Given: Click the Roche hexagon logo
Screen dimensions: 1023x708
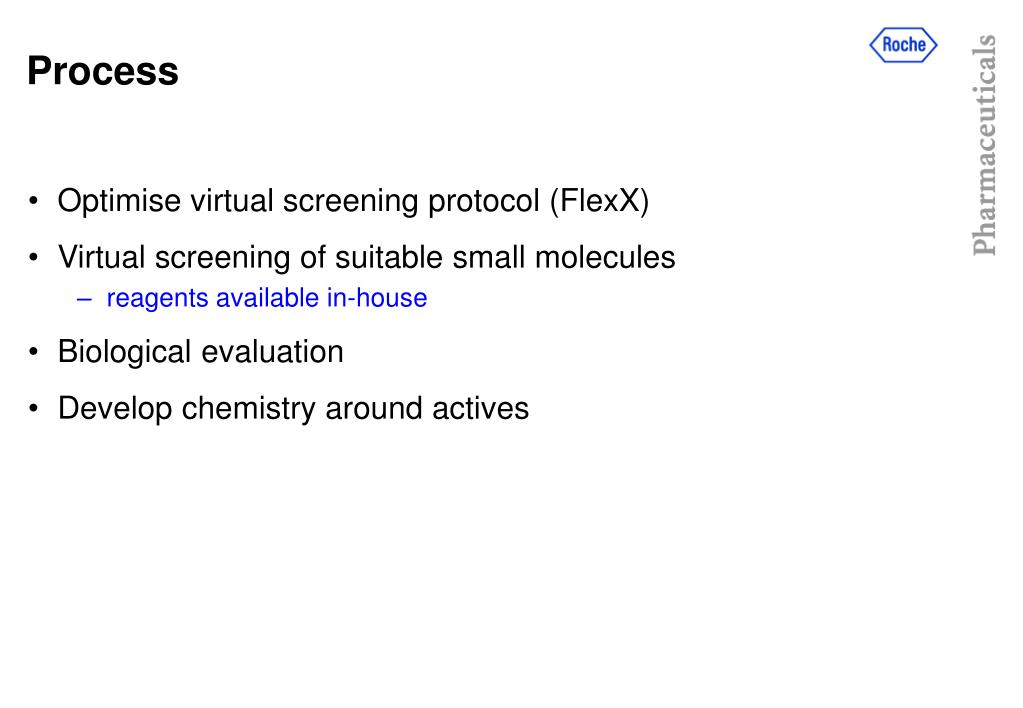Looking at the screenshot, I should (904, 45).
